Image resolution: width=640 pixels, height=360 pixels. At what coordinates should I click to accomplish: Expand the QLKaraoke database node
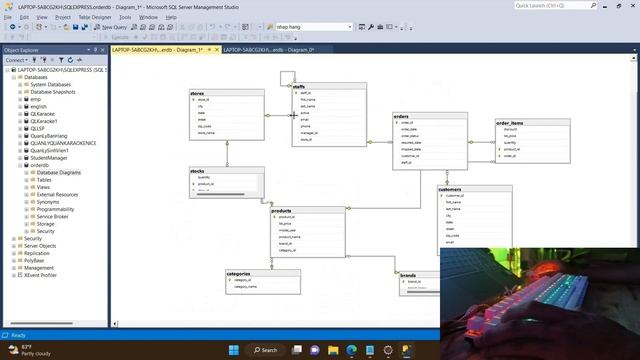pyautogui.click(x=20, y=114)
